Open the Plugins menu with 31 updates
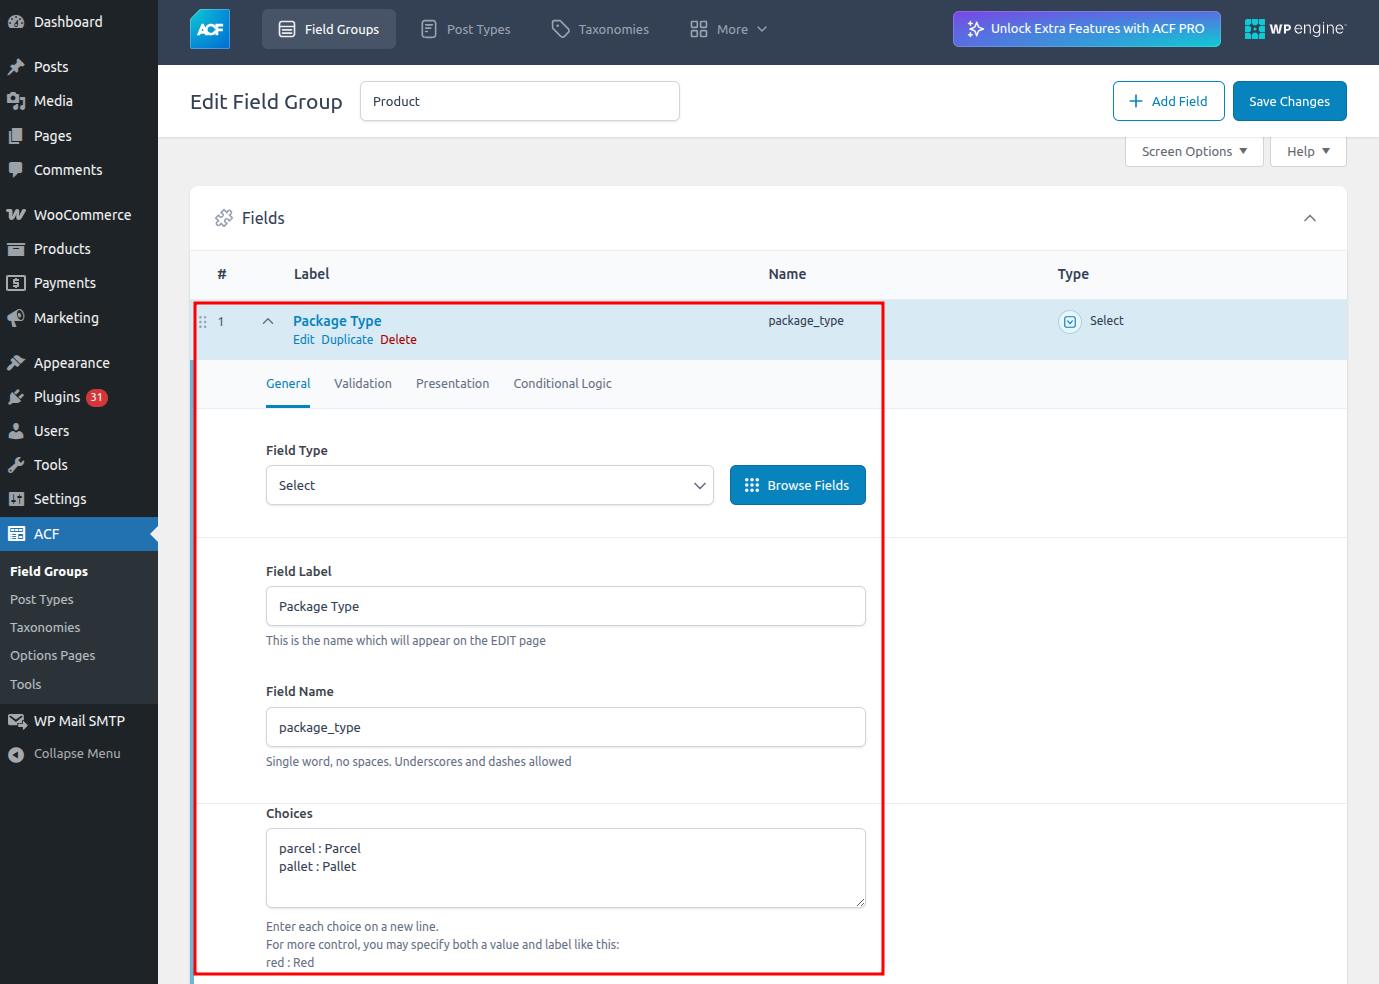The image size is (1379, 984). point(57,397)
